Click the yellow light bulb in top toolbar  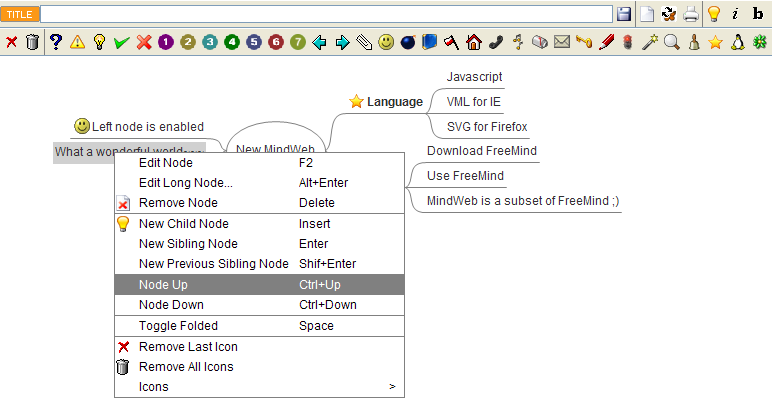(x=714, y=14)
